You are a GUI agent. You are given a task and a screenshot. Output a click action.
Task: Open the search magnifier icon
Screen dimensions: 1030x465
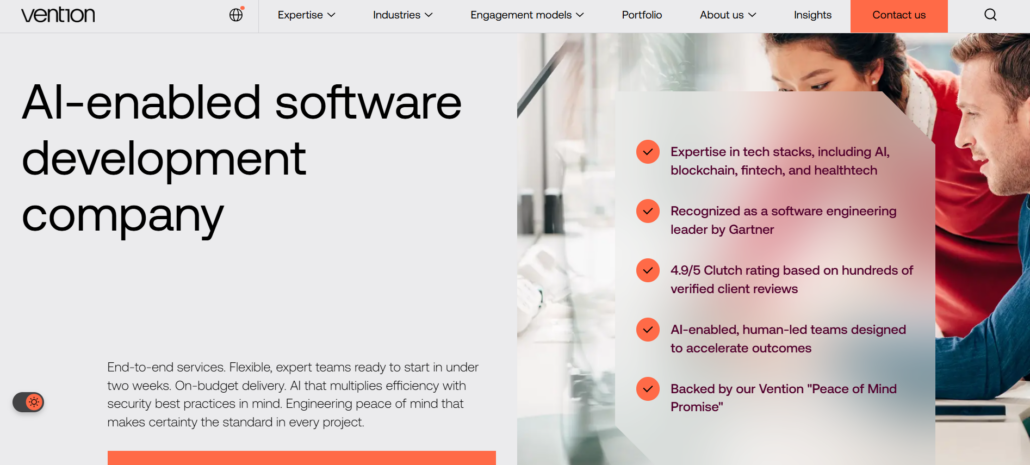click(990, 15)
